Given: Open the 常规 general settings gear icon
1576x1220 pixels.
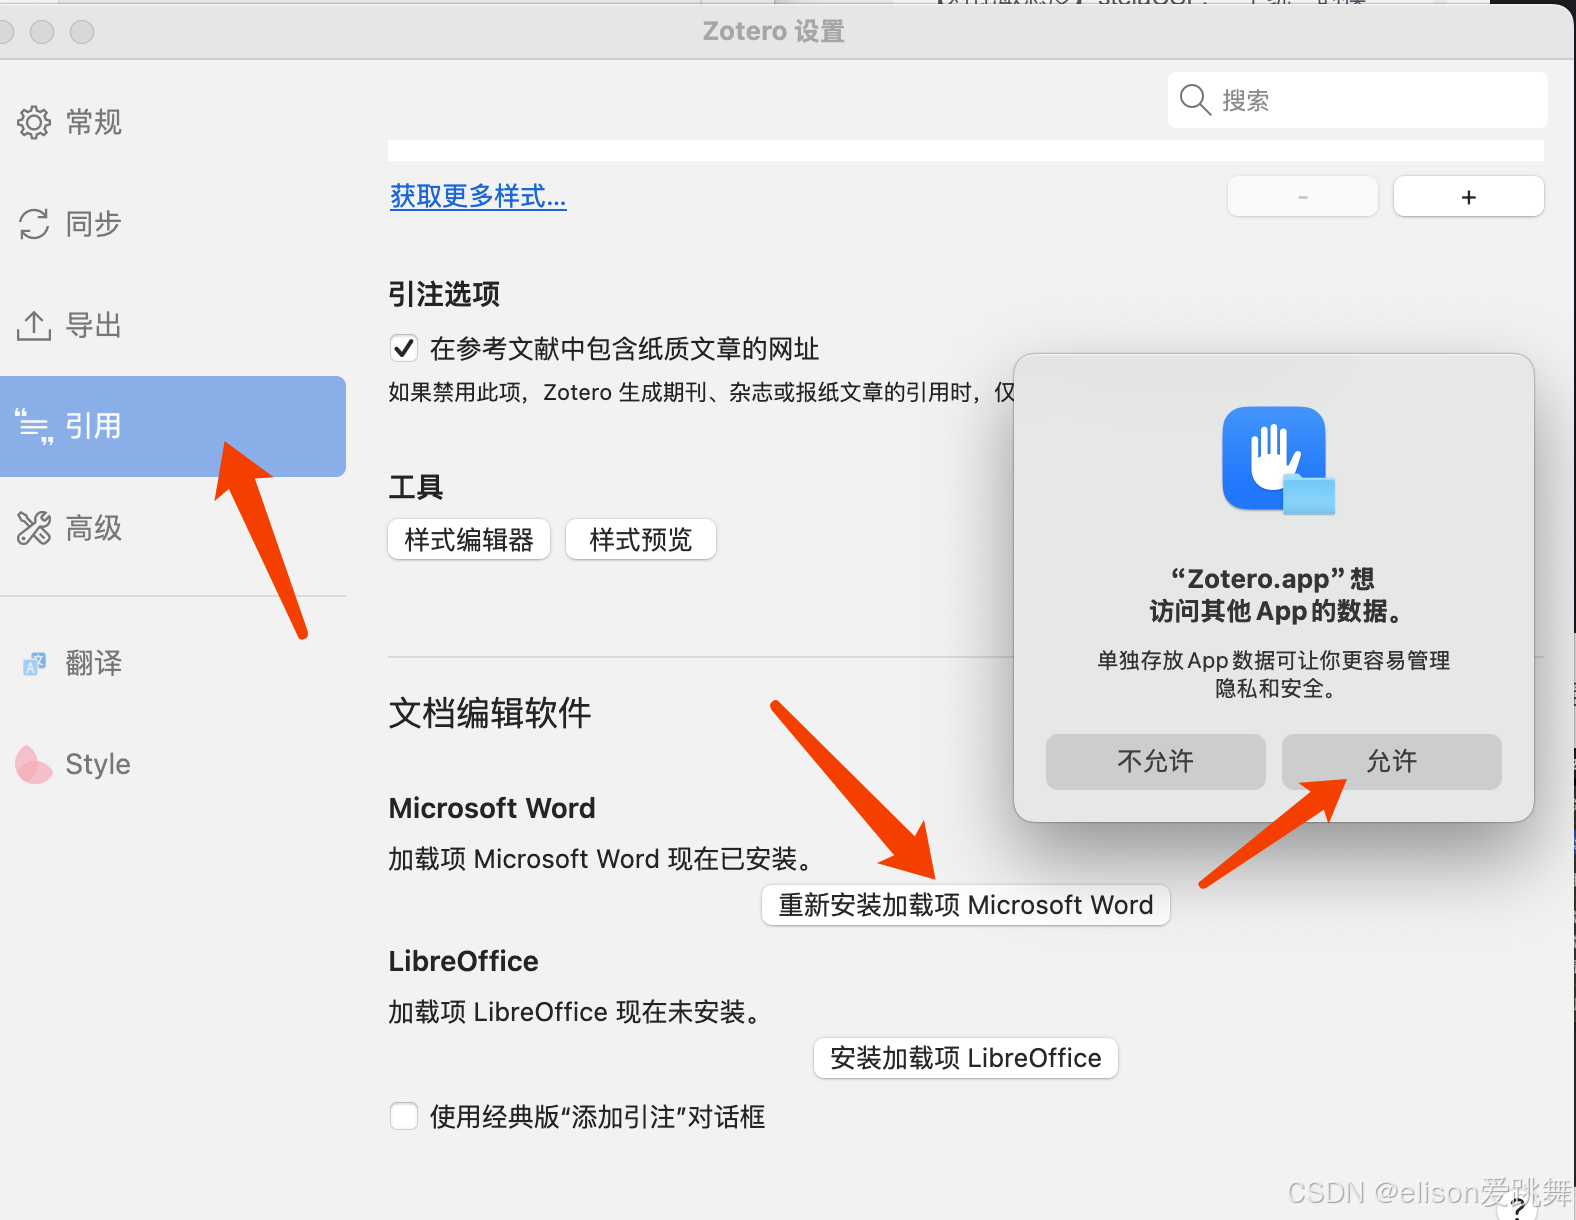Looking at the screenshot, I should point(34,122).
